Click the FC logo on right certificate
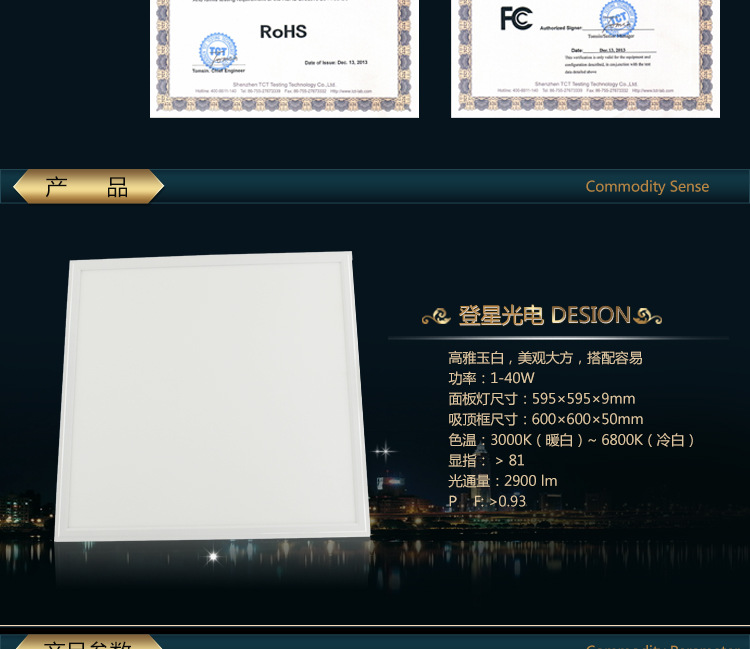Viewport: 750px width, 649px height. click(516, 19)
